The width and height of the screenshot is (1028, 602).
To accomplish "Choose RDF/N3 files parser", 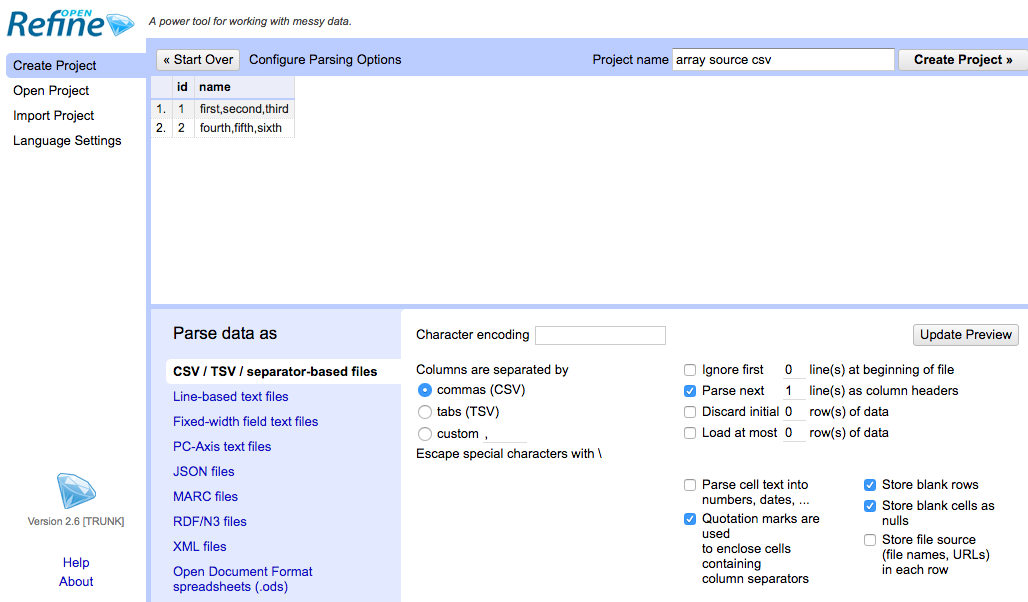I will [210, 521].
